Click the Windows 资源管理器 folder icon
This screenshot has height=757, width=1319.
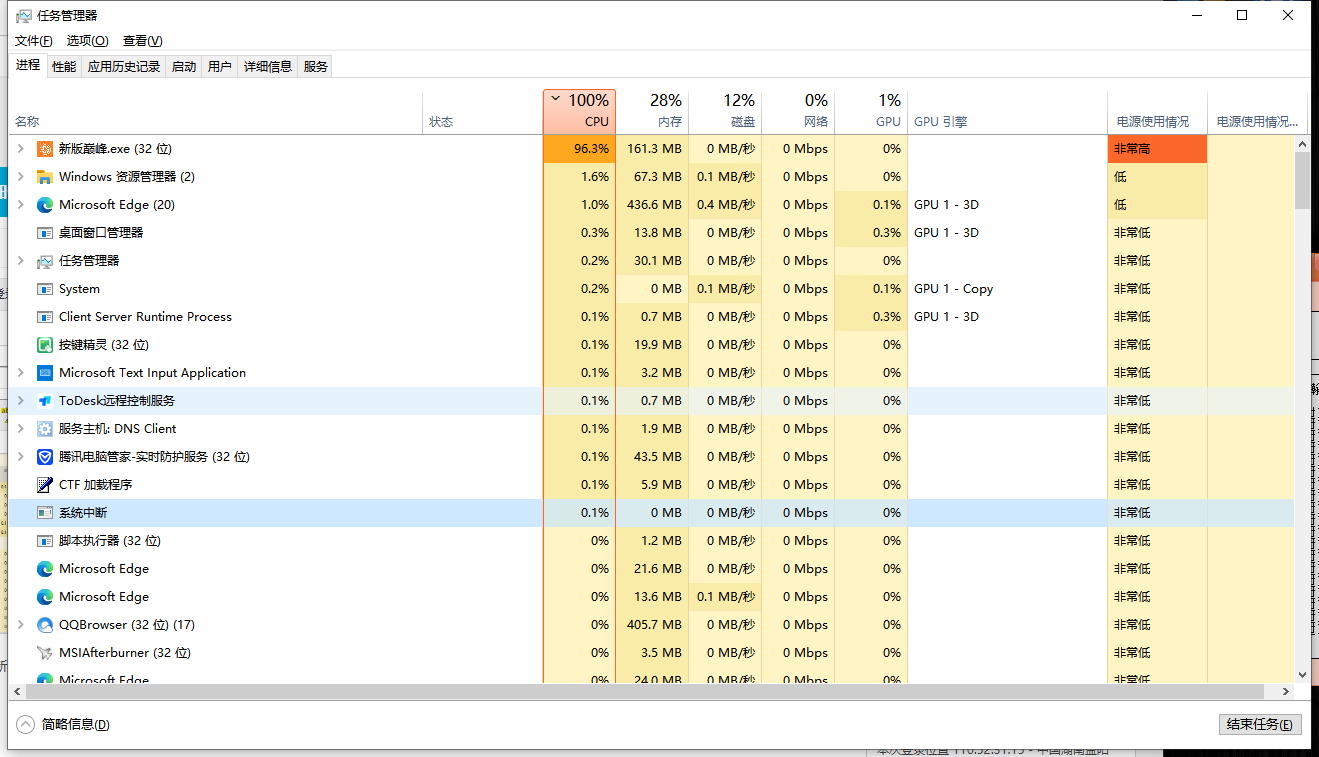[44, 177]
